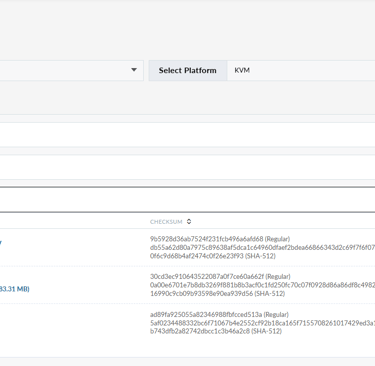Click the 0f6c9d68b4af SHA-512 ending line
Screen dimensions: 375x366
tap(213, 256)
